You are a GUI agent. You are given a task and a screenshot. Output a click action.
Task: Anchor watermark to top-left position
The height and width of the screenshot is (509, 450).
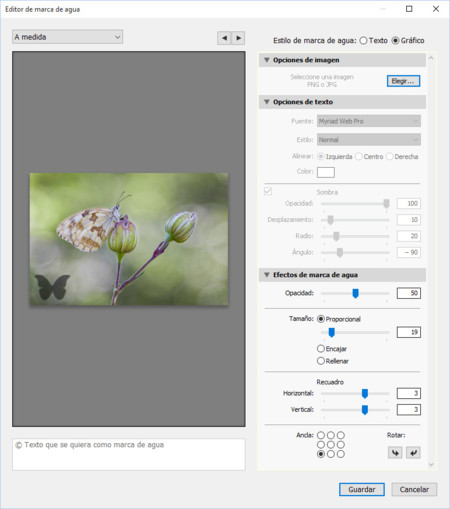(321, 435)
